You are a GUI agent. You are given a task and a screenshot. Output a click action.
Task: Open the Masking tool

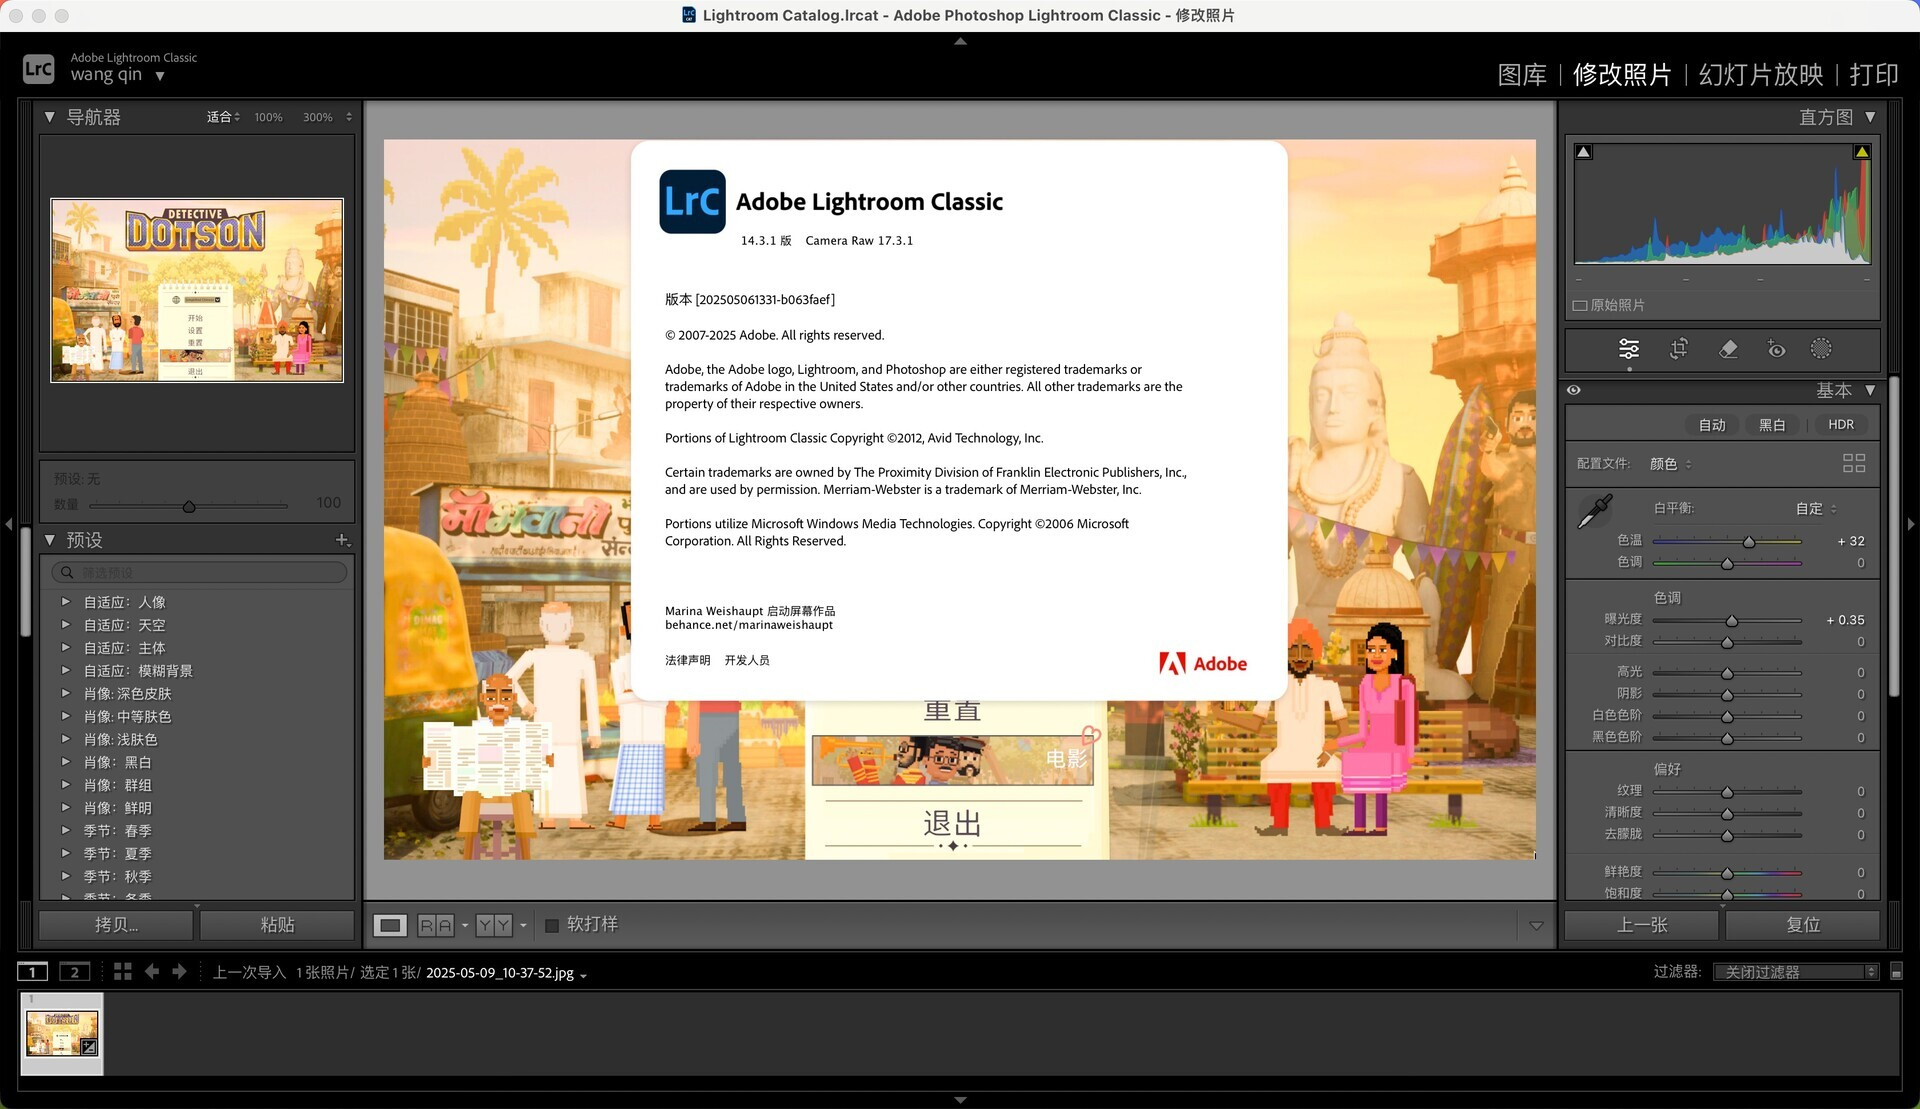[x=1821, y=349]
